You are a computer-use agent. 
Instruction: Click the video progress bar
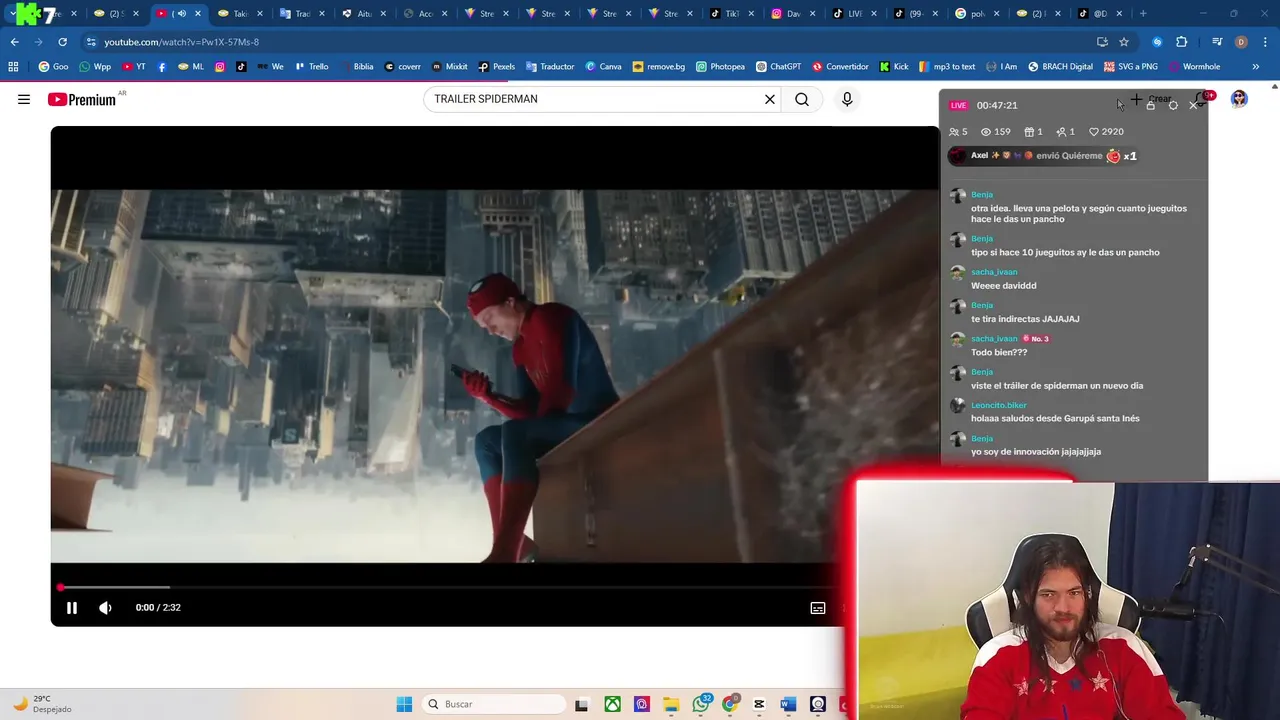tap(450, 588)
